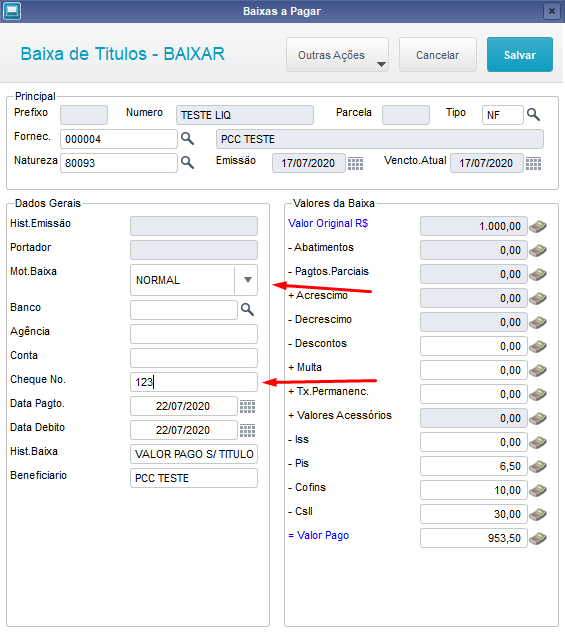Open lookup magnifier next to Fornec. field
This screenshot has width=565, height=632.
[x=187, y=139]
